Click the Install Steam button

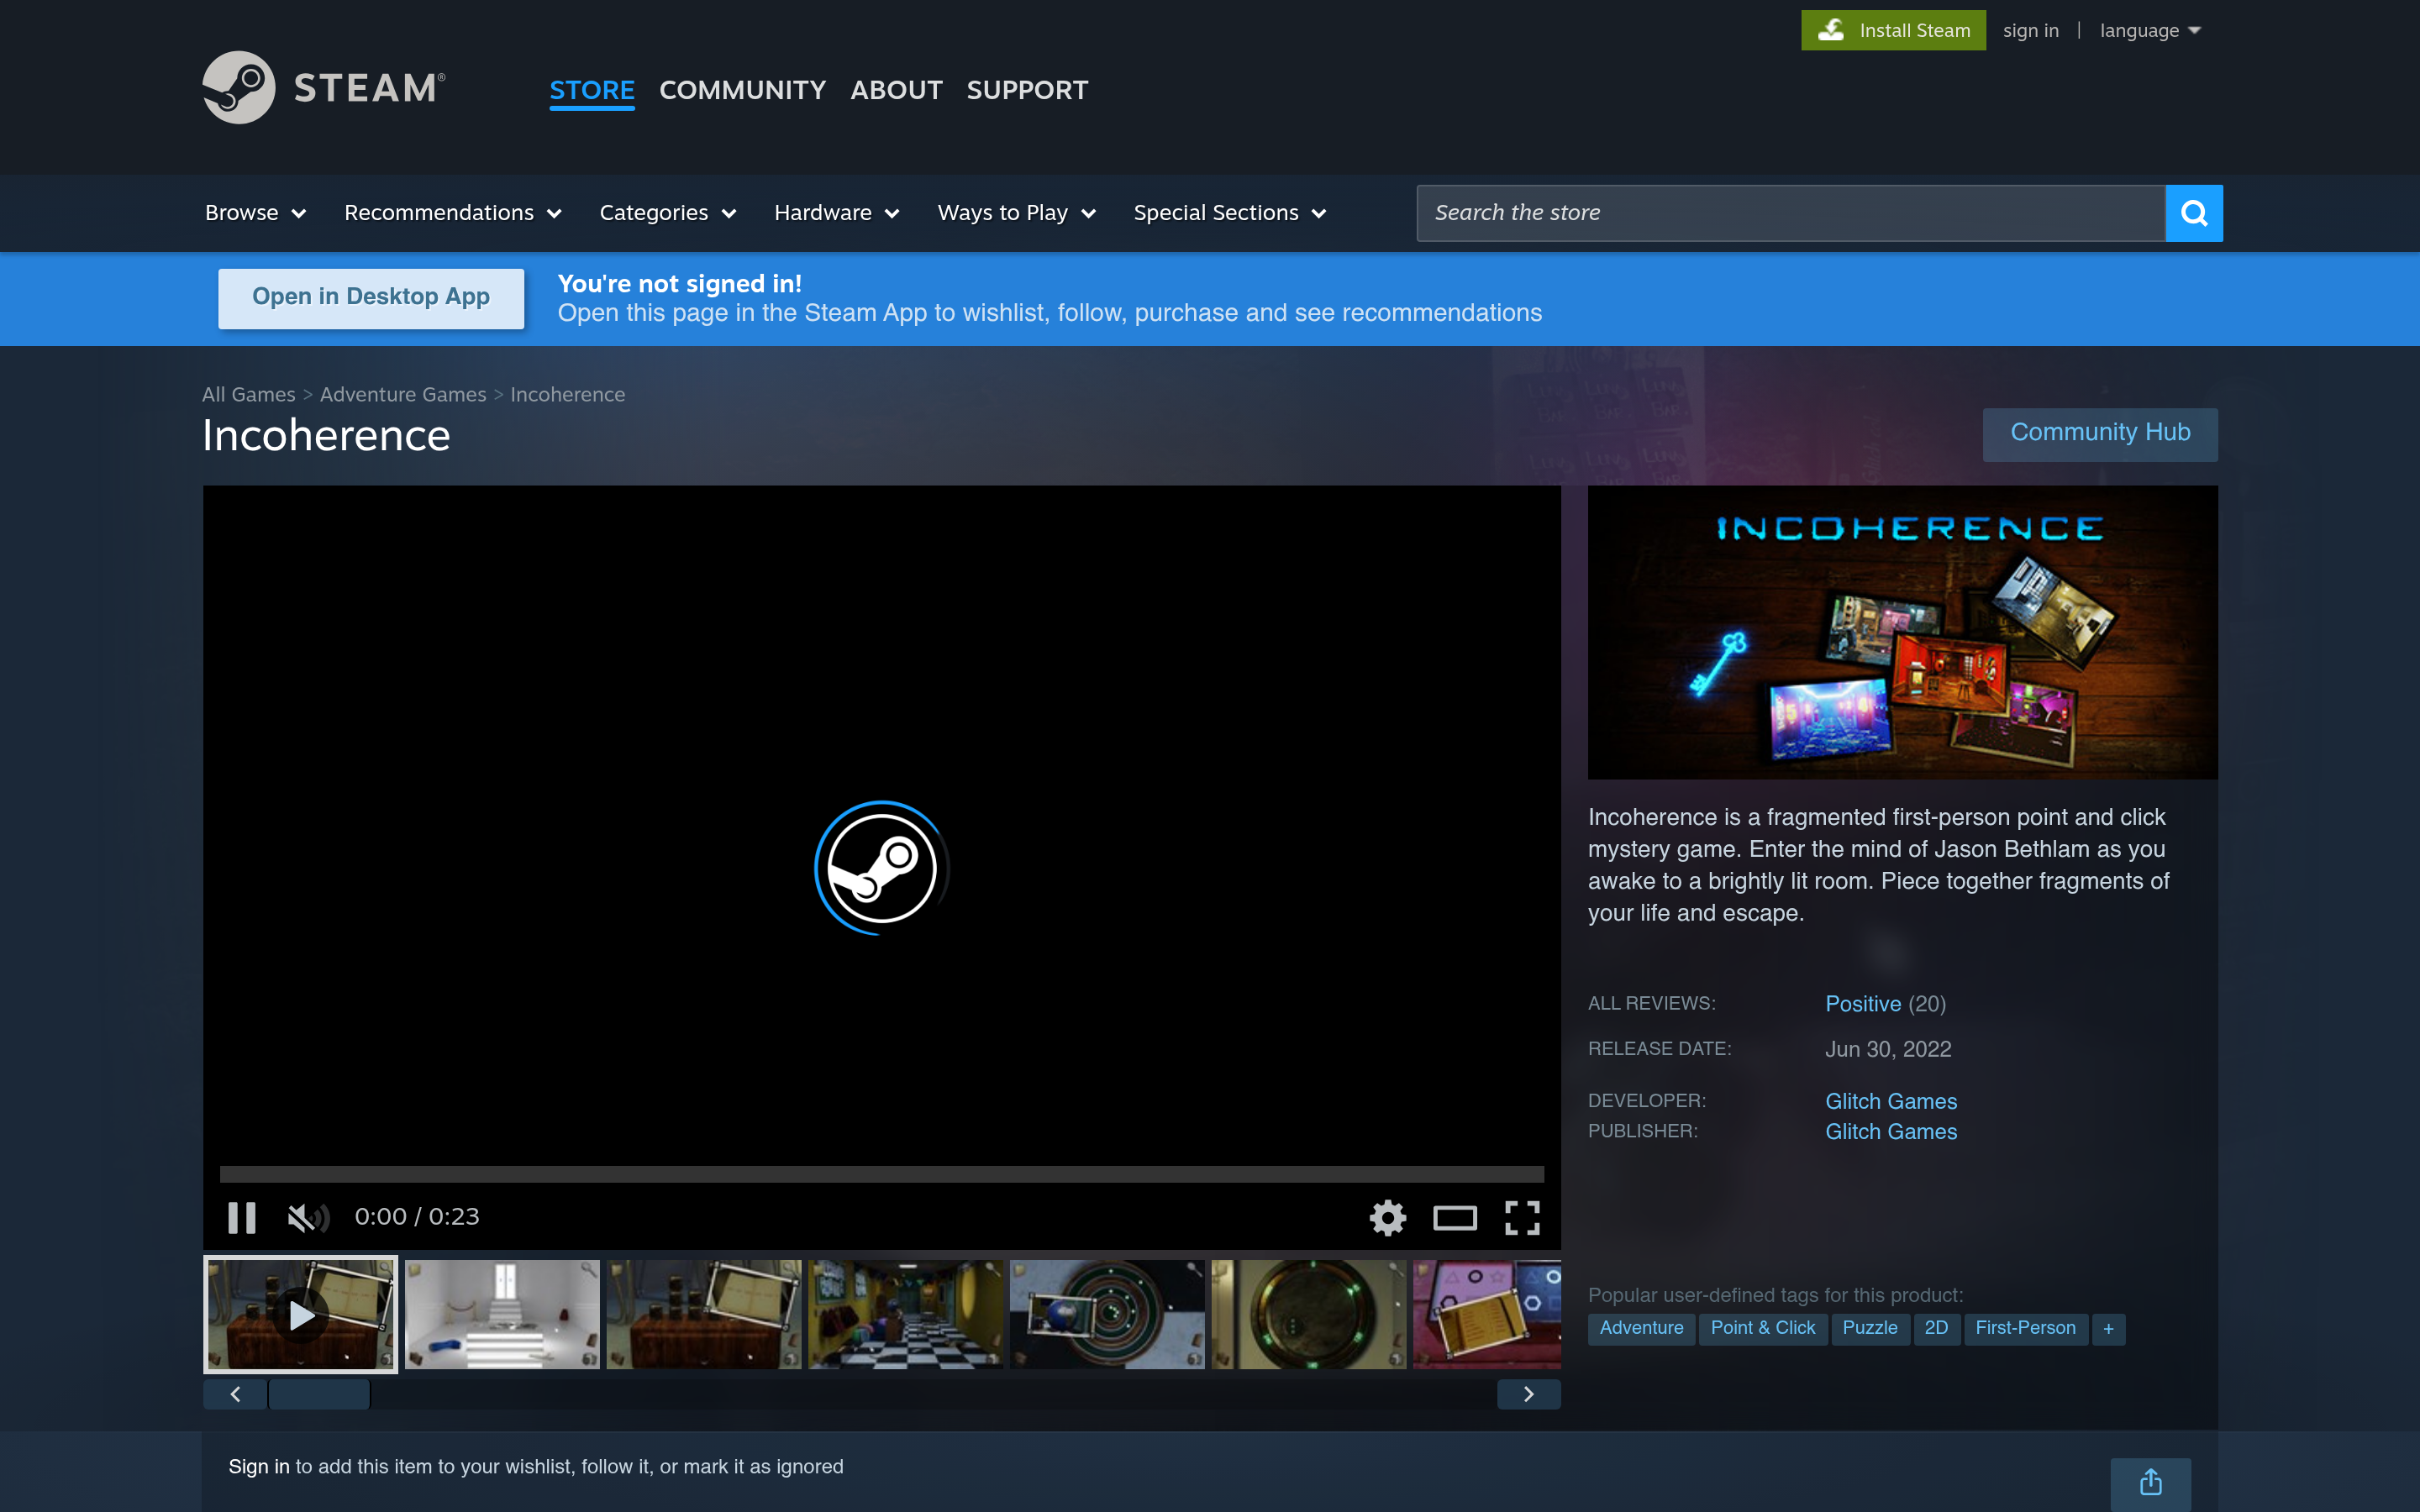[x=1893, y=30]
